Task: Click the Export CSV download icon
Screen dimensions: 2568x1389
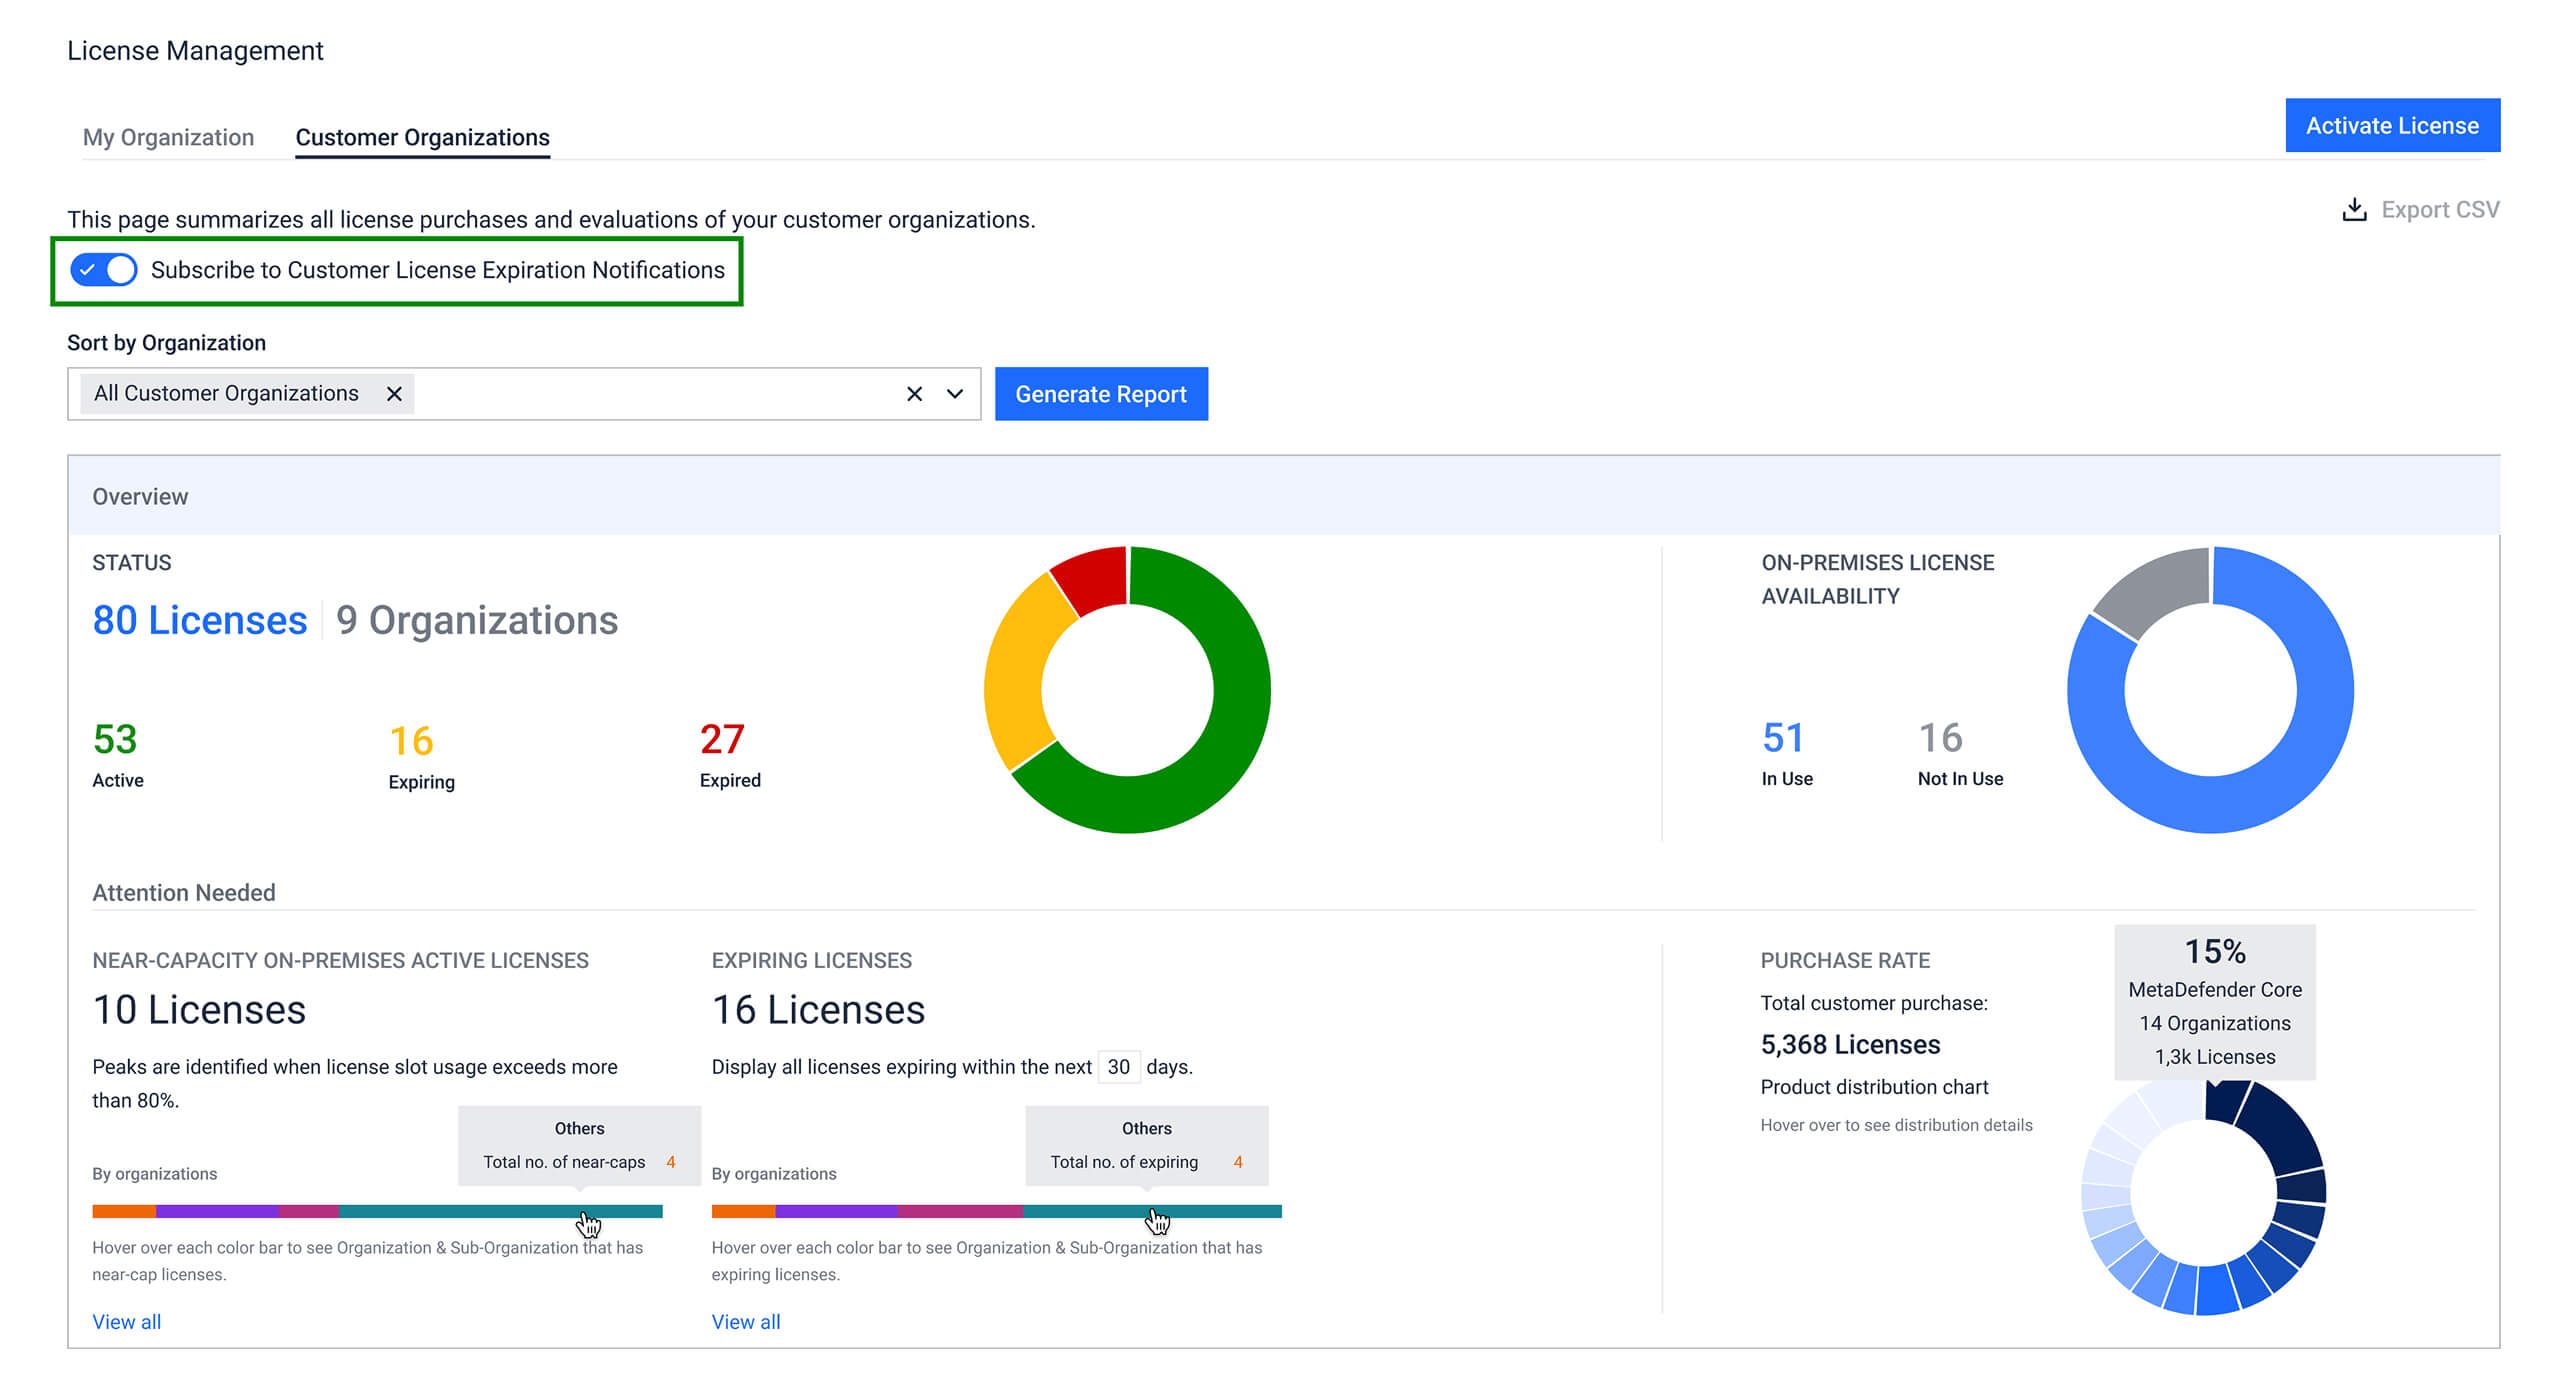Action: click(2355, 209)
